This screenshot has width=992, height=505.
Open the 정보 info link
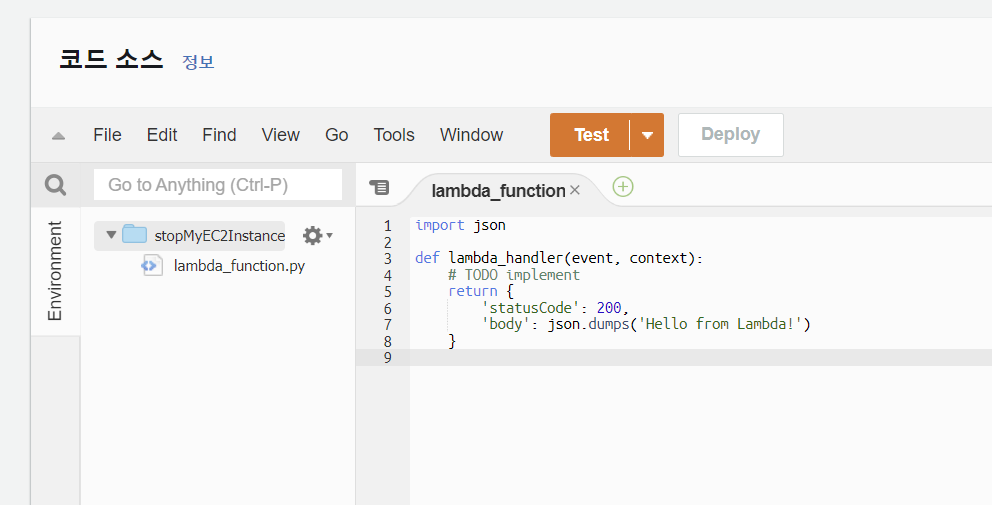[198, 62]
